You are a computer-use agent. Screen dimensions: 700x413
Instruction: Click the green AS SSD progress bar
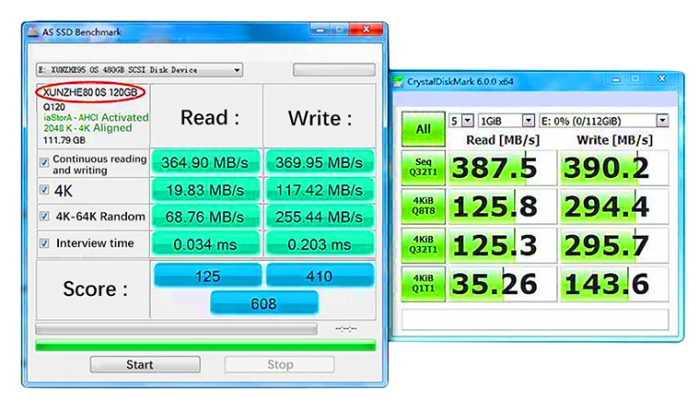tap(205, 346)
